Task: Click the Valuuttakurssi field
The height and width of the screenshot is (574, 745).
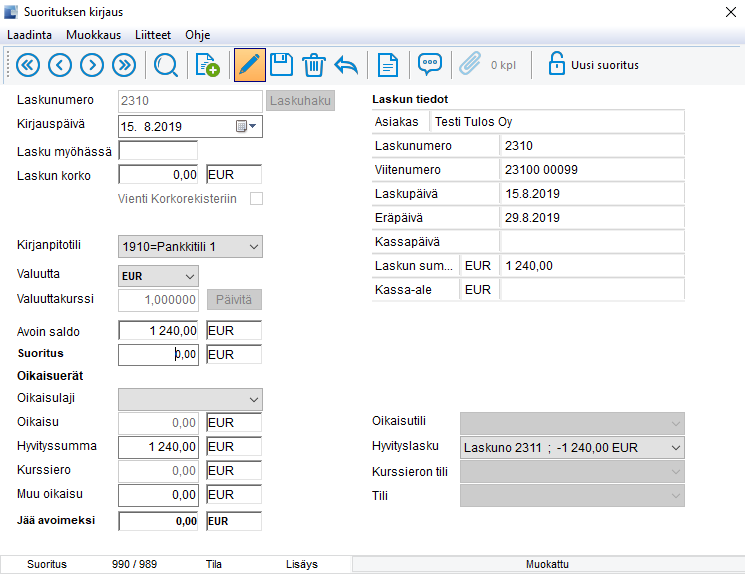Action: [x=158, y=300]
